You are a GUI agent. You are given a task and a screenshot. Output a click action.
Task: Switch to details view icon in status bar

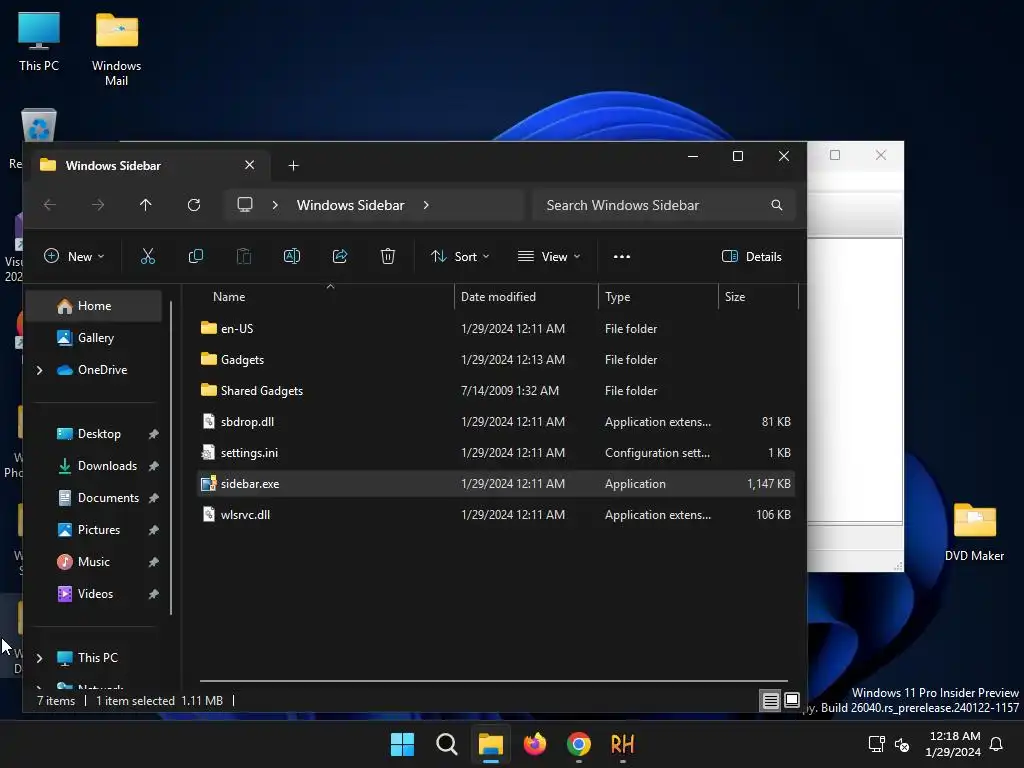point(771,701)
